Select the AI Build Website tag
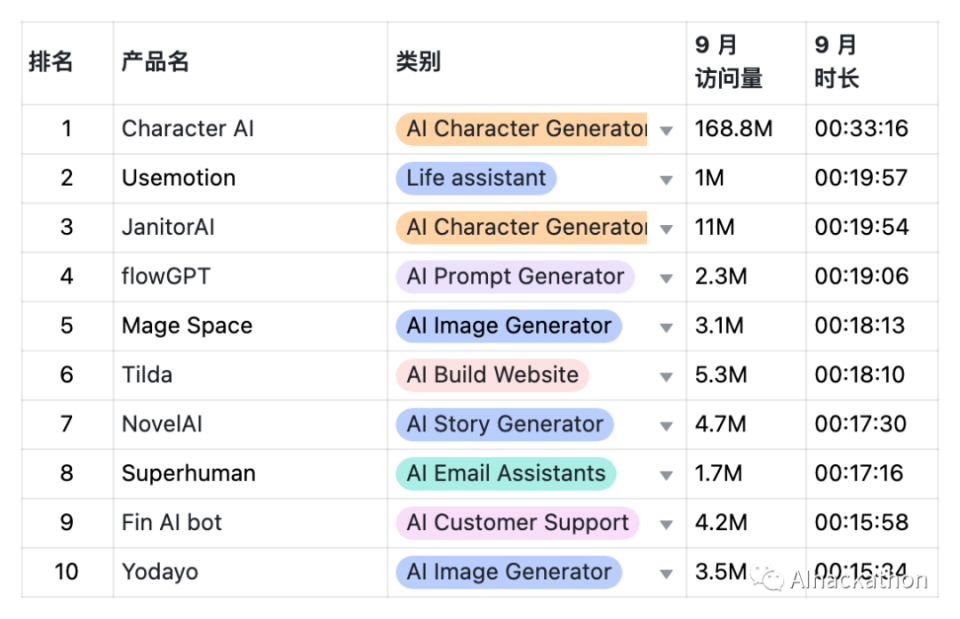 492,375
